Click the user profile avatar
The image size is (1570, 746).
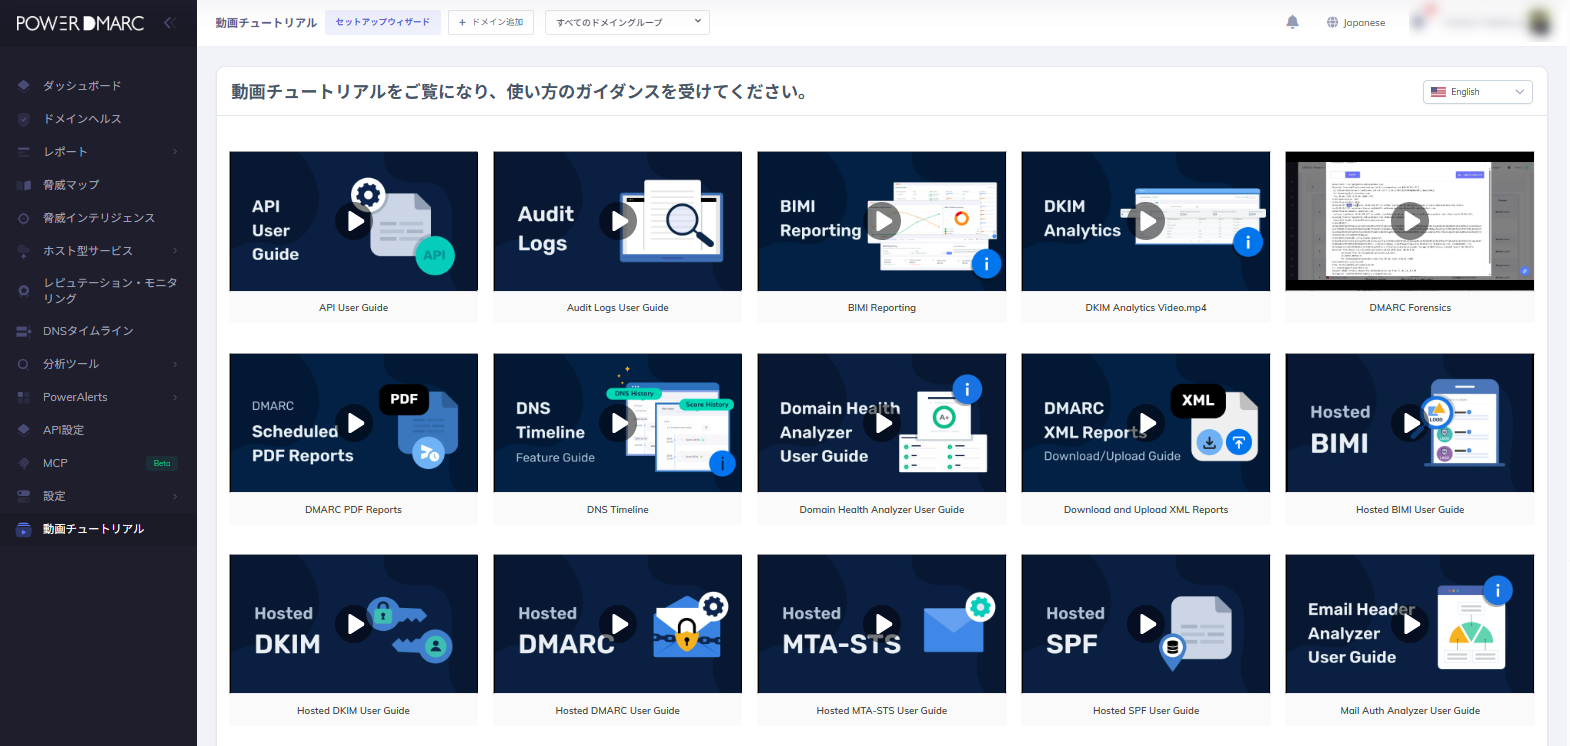1539,22
